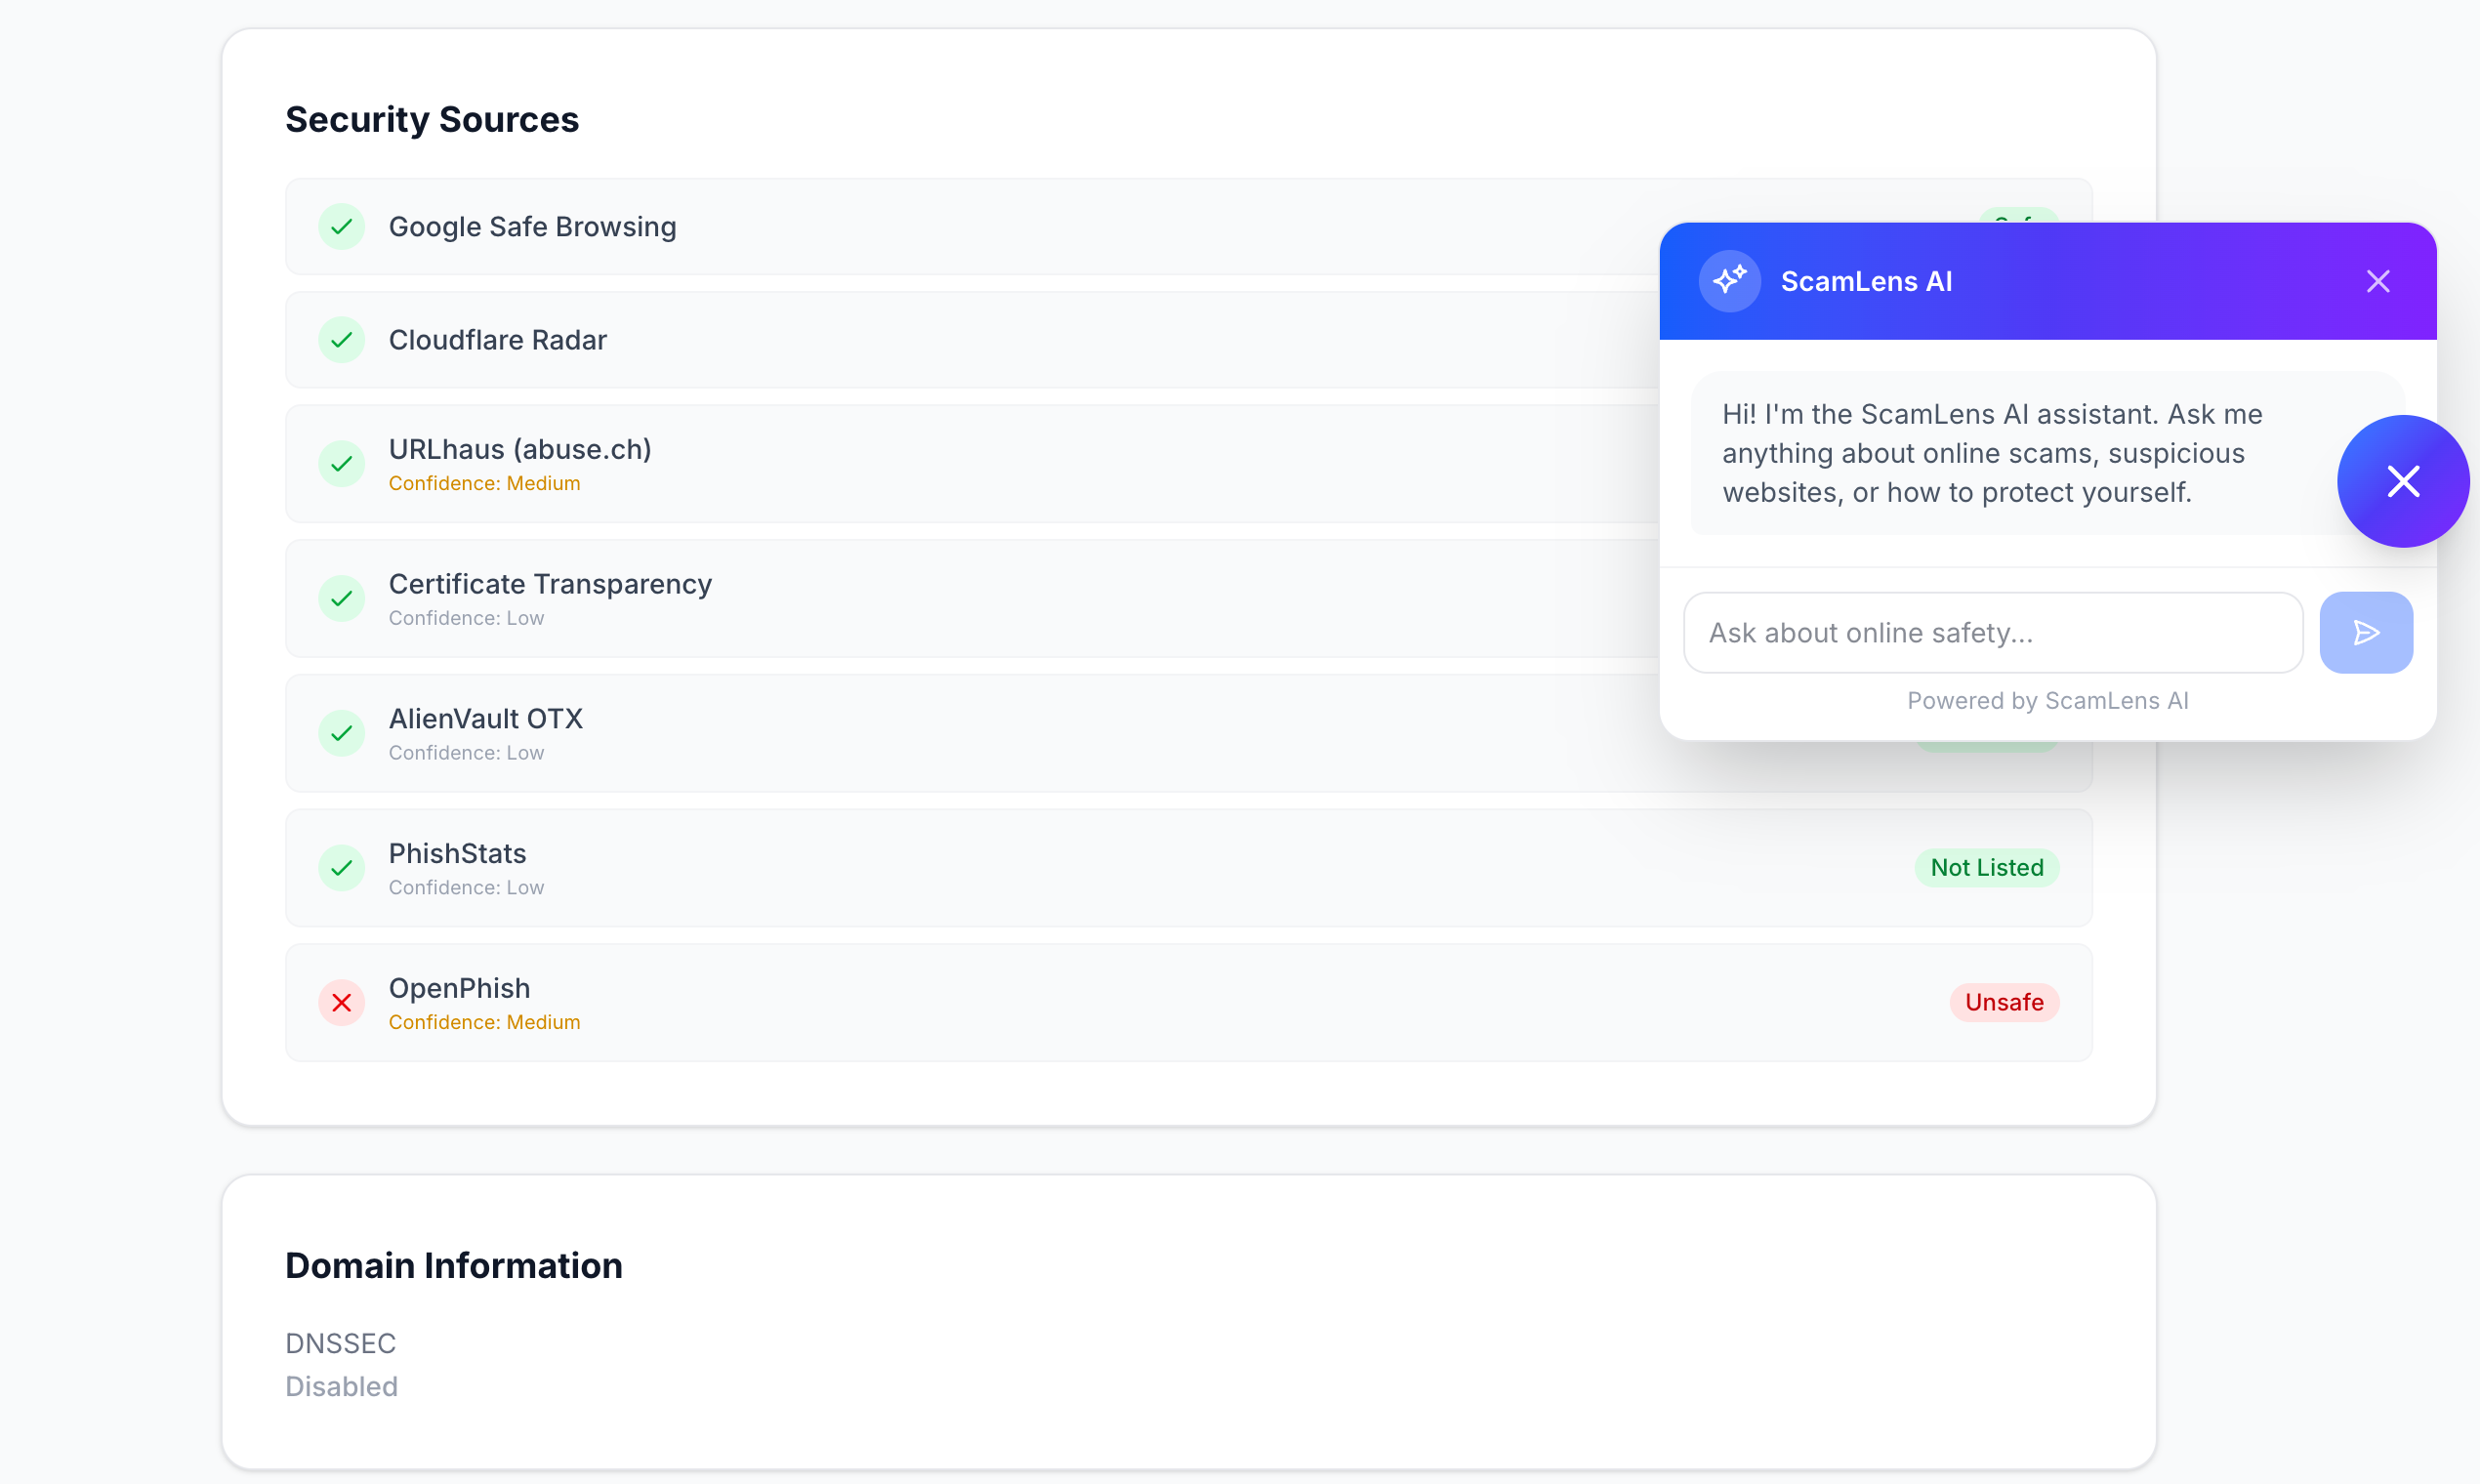
Task: Dismiss the chat via the floating circular X button
Action: click(2403, 481)
